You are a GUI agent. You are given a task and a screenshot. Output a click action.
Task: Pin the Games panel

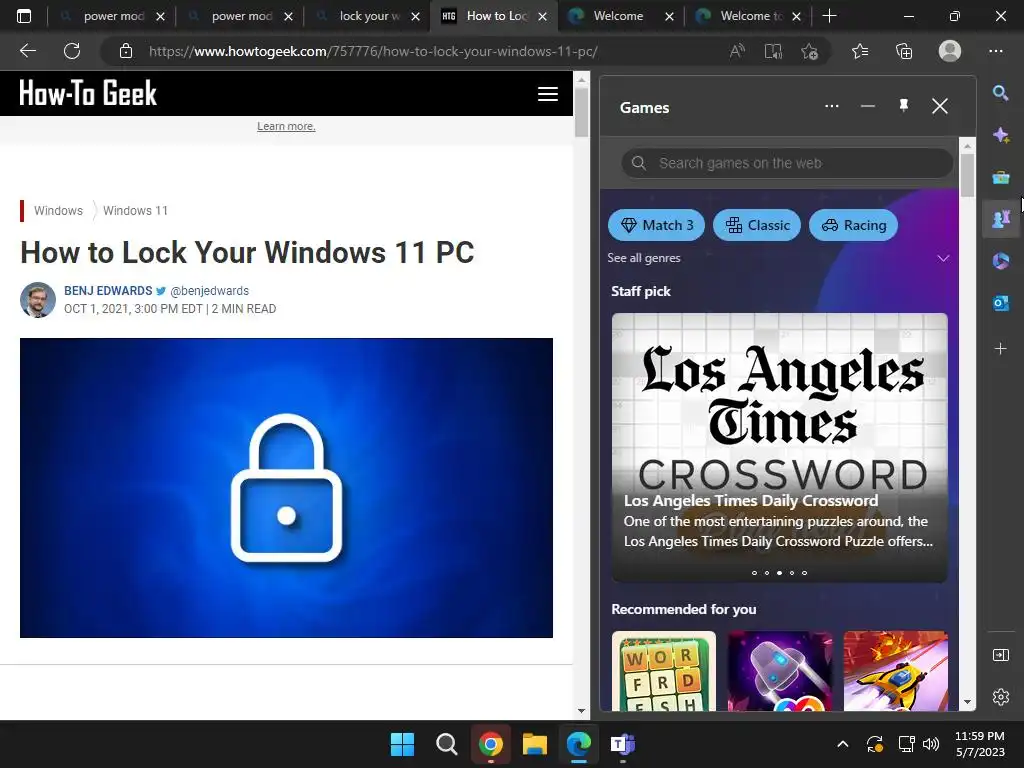click(904, 106)
